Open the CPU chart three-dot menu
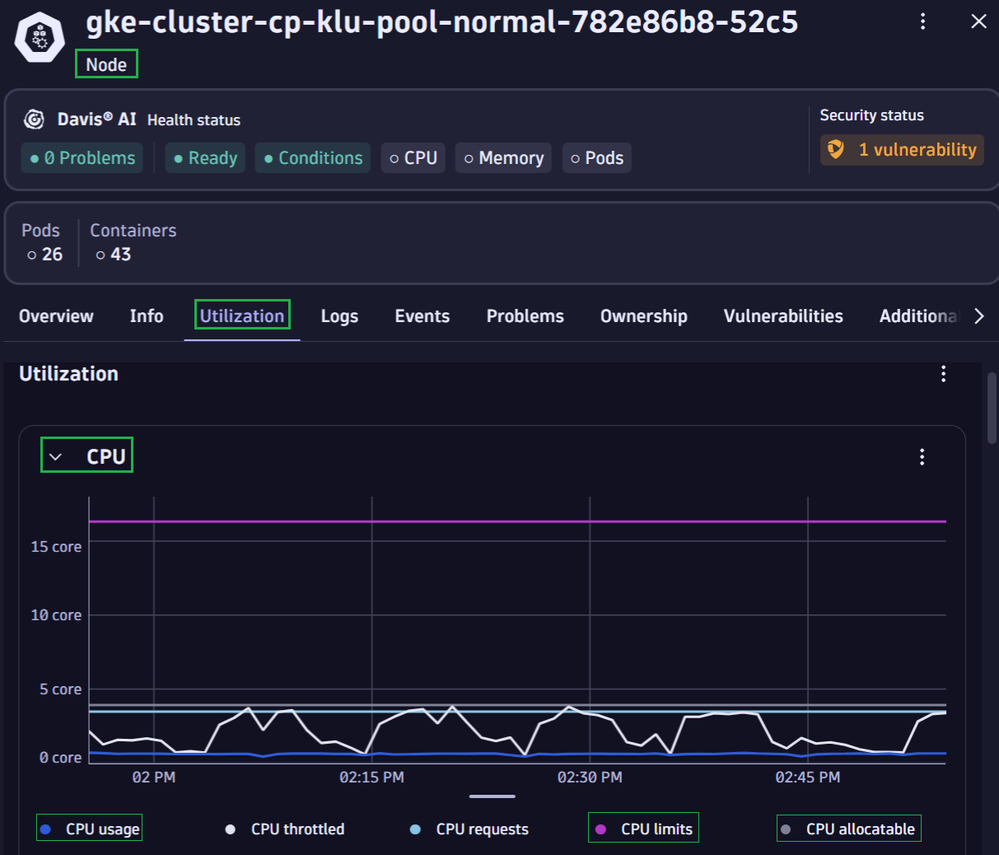This screenshot has width=999, height=855. (921, 457)
